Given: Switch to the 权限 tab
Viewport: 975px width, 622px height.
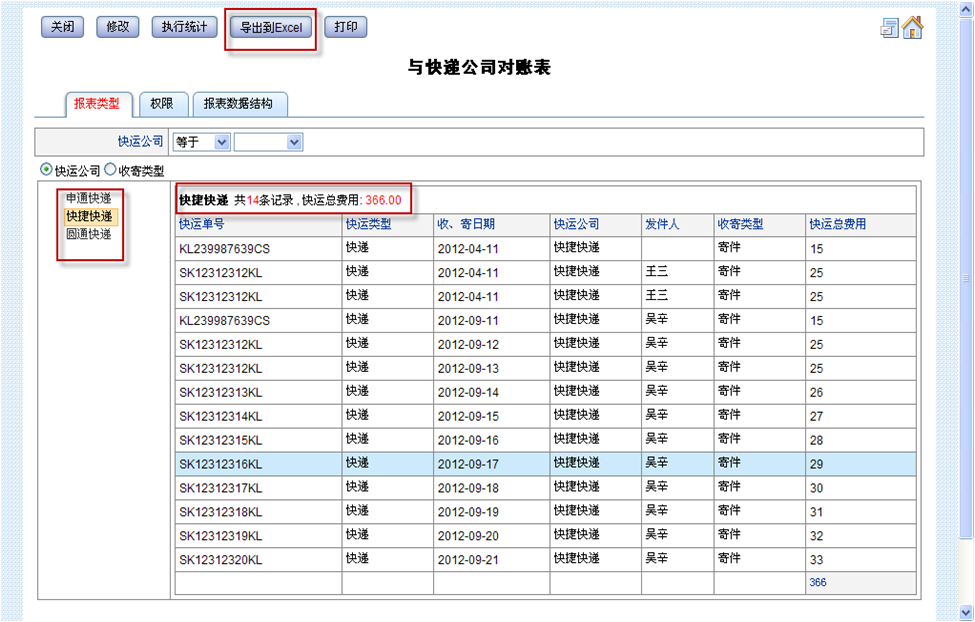Looking at the screenshot, I should [x=162, y=104].
